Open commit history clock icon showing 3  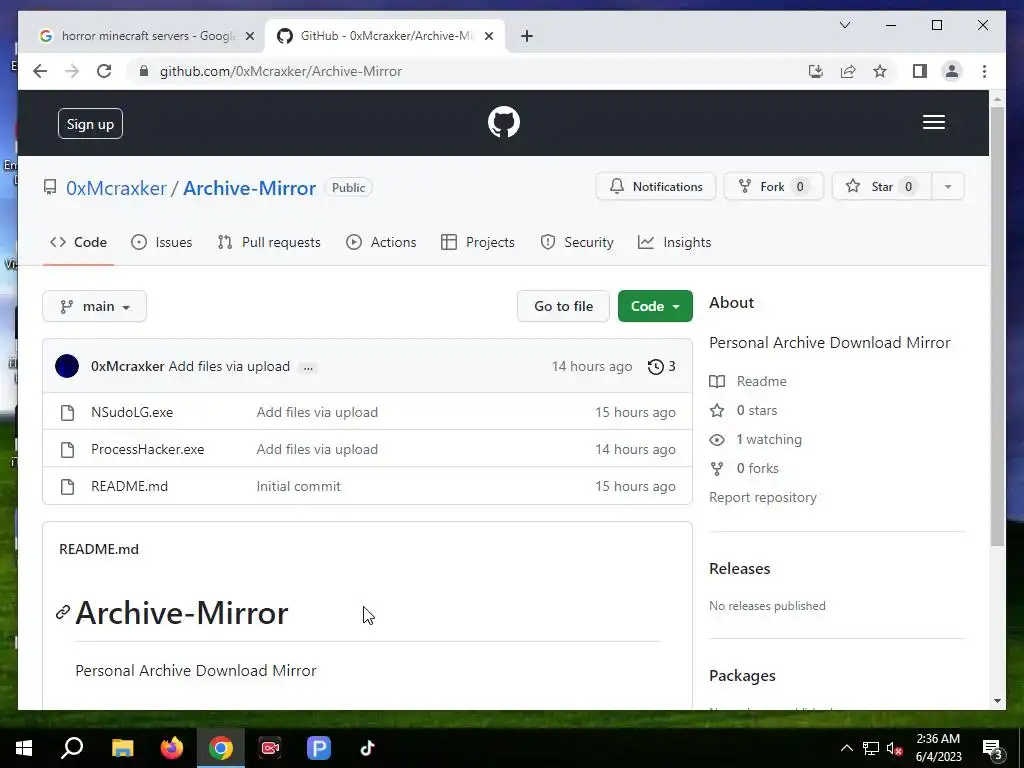pyautogui.click(x=661, y=366)
